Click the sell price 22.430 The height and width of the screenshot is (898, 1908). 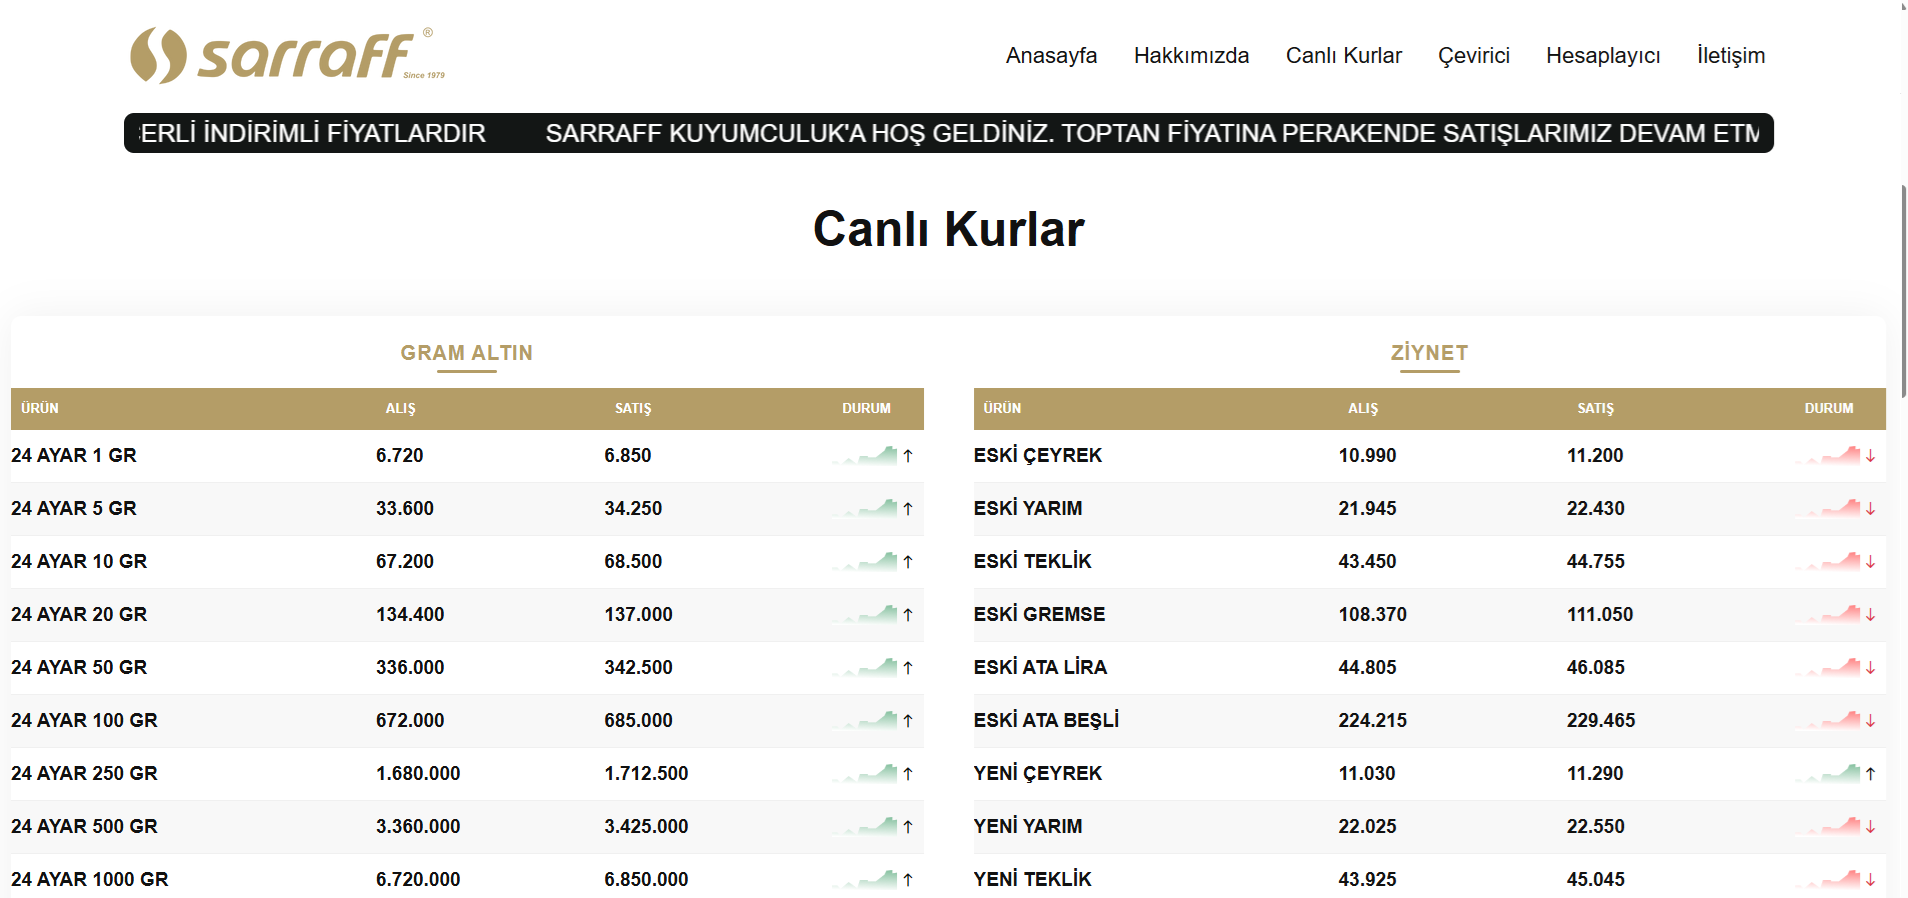click(1596, 508)
